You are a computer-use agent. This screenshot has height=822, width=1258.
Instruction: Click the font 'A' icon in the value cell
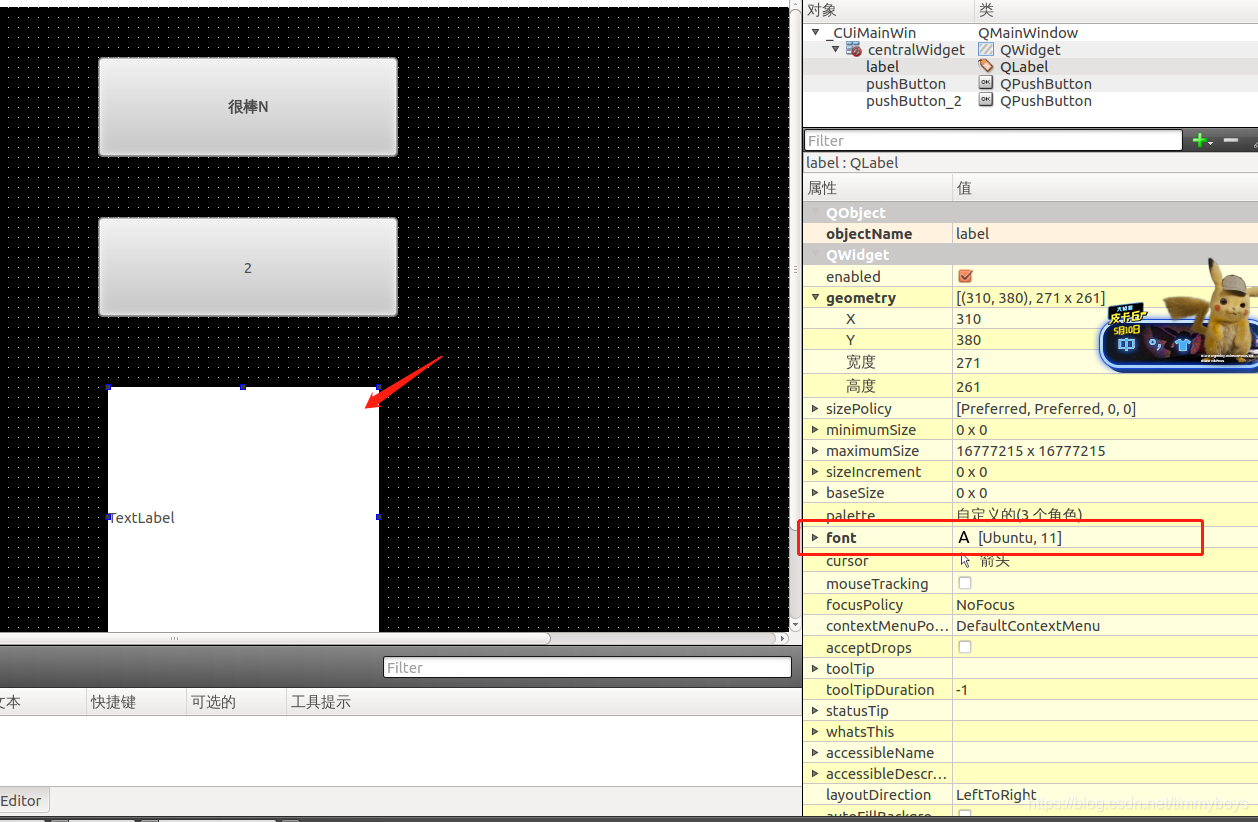(x=964, y=538)
